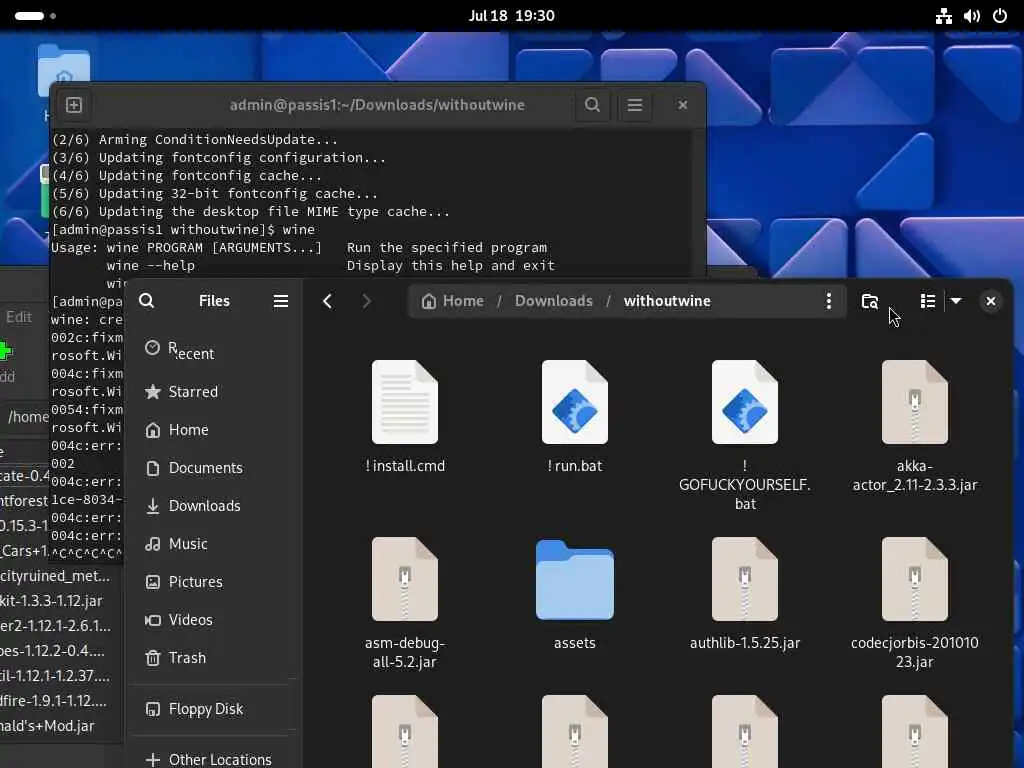The height and width of the screenshot is (768, 1024).
Task: Open view options dropdown arrow in Files
Action: click(x=956, y=301)
